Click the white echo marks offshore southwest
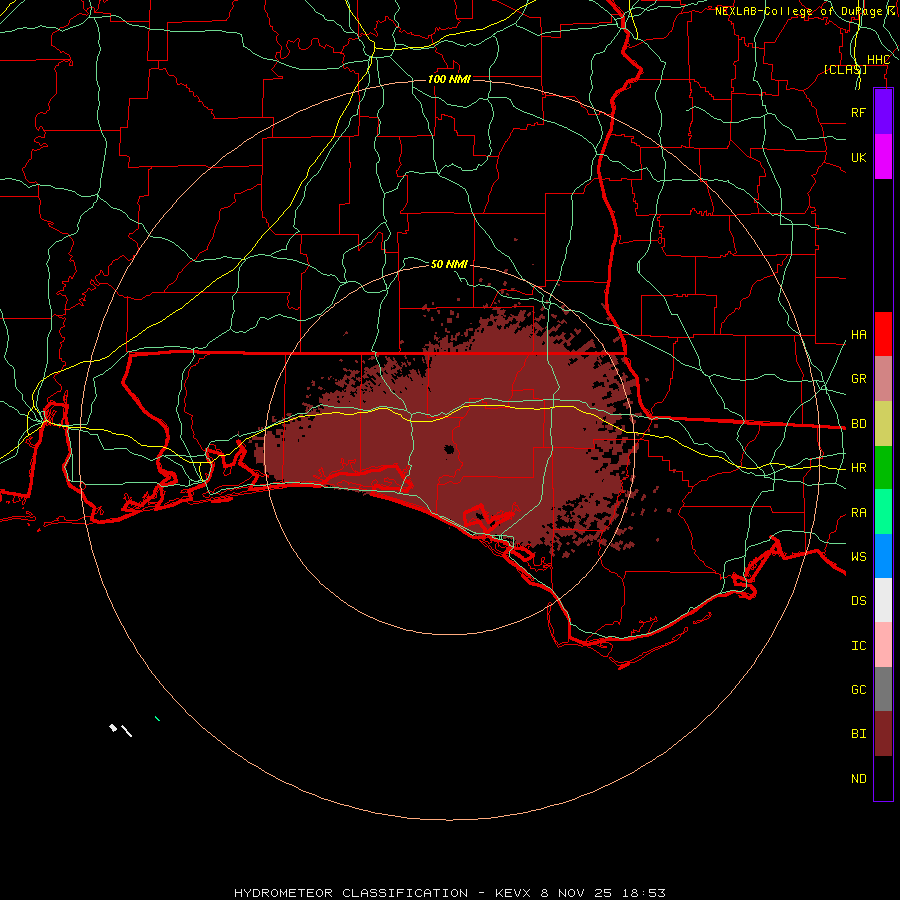The image size is (900, 900). tap(121, 730)
